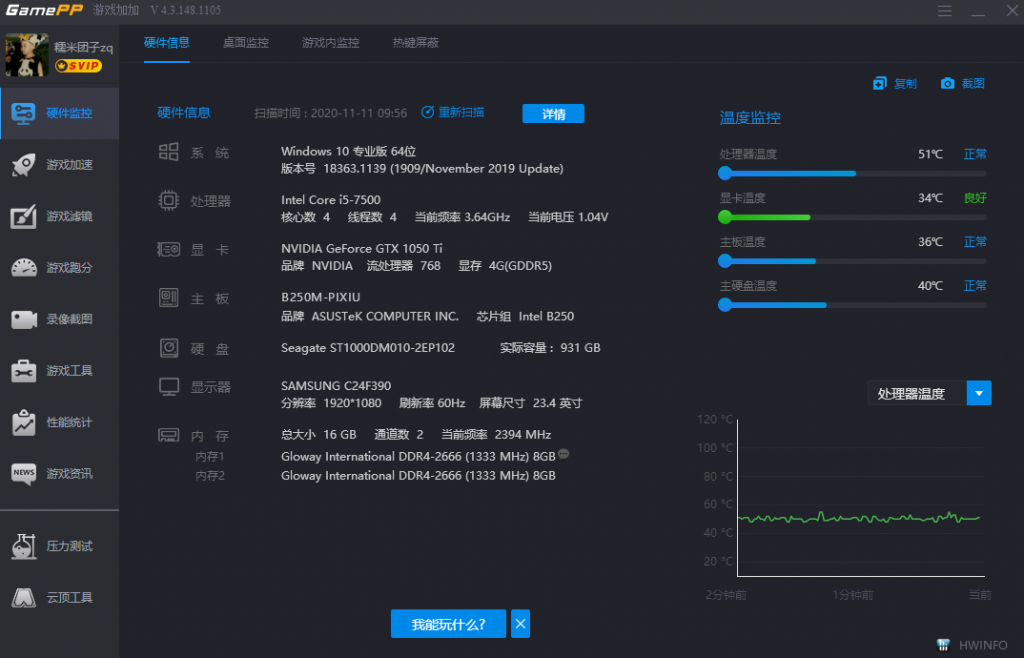The image size is (1024, 658).
Task: Open 硬件监控 hardware monitor sidebar item
Action: tap(59, 113)
